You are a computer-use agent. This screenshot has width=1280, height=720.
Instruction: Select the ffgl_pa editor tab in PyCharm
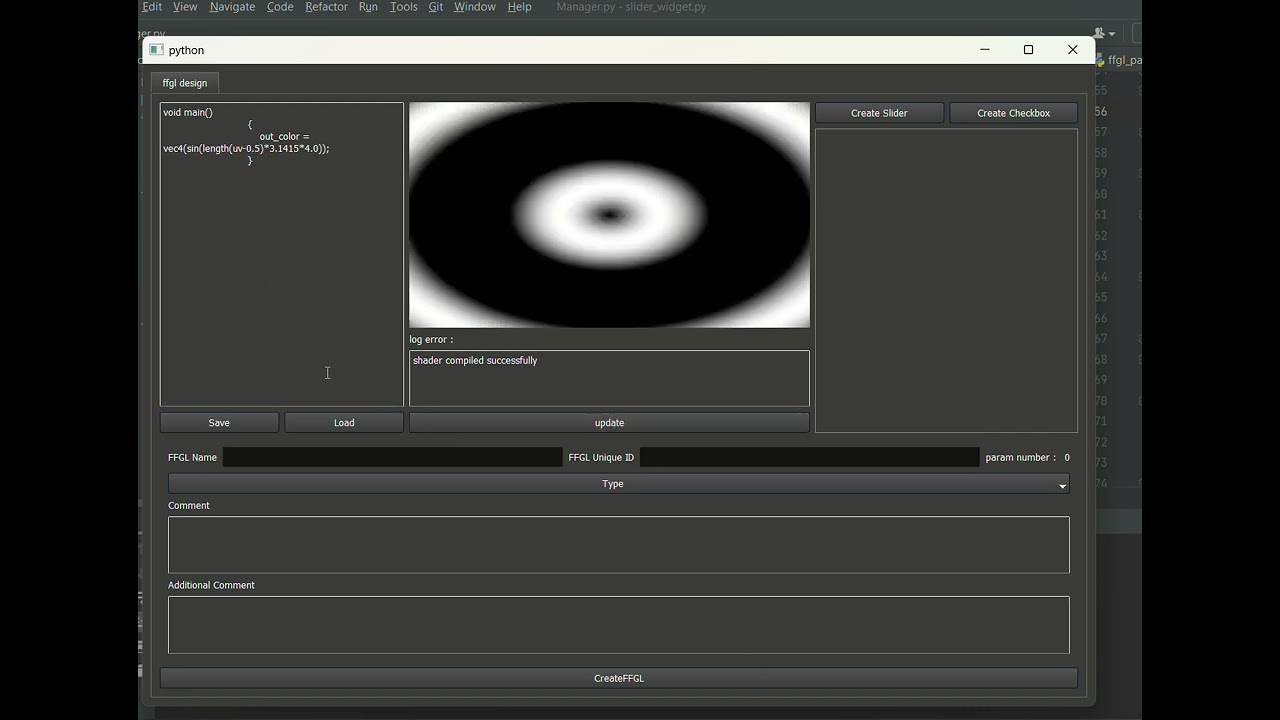point(1120,60)
